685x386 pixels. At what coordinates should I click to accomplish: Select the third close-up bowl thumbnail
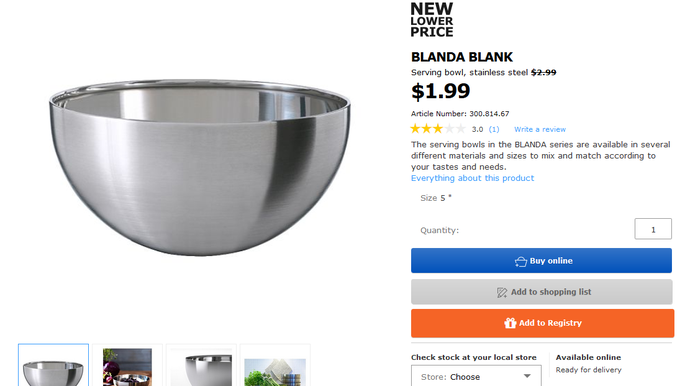coord(201,365)
